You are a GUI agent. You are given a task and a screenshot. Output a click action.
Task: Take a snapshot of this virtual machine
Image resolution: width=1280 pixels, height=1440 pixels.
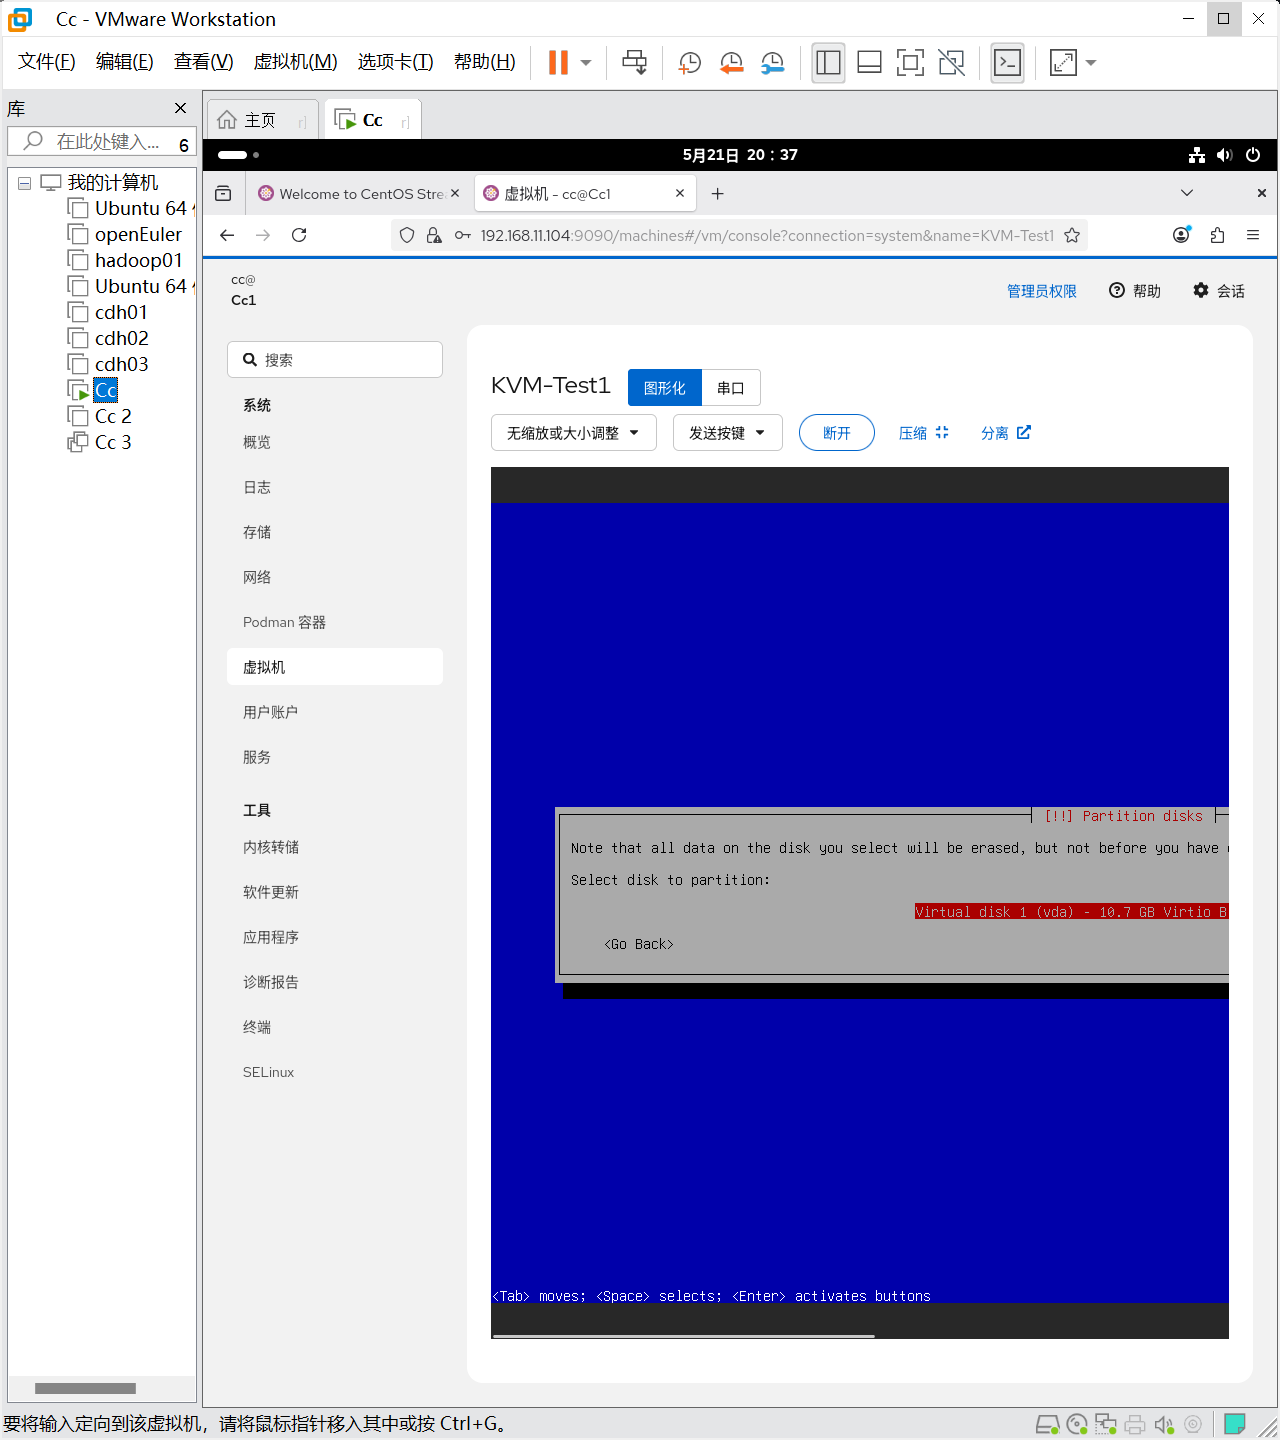(689, 63)
